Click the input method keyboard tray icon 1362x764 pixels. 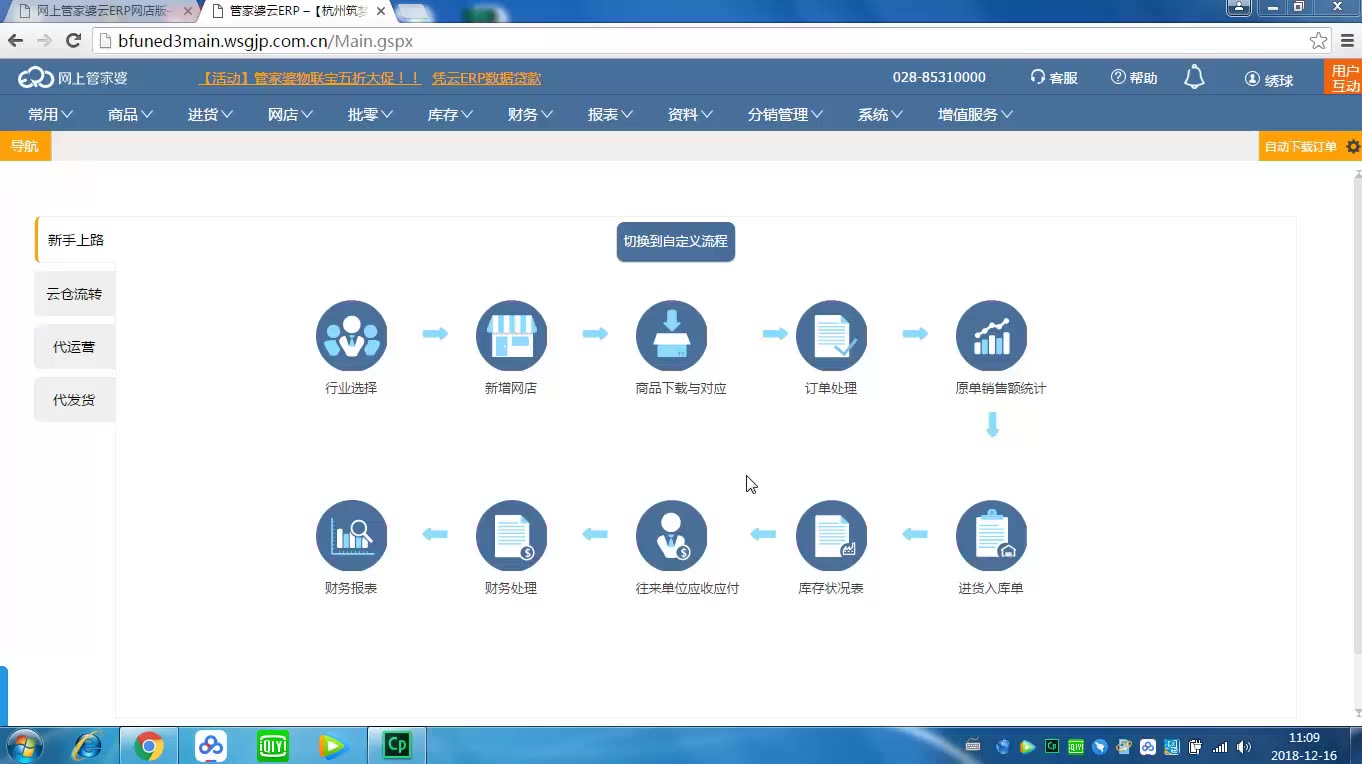click(x=972, y=747)
